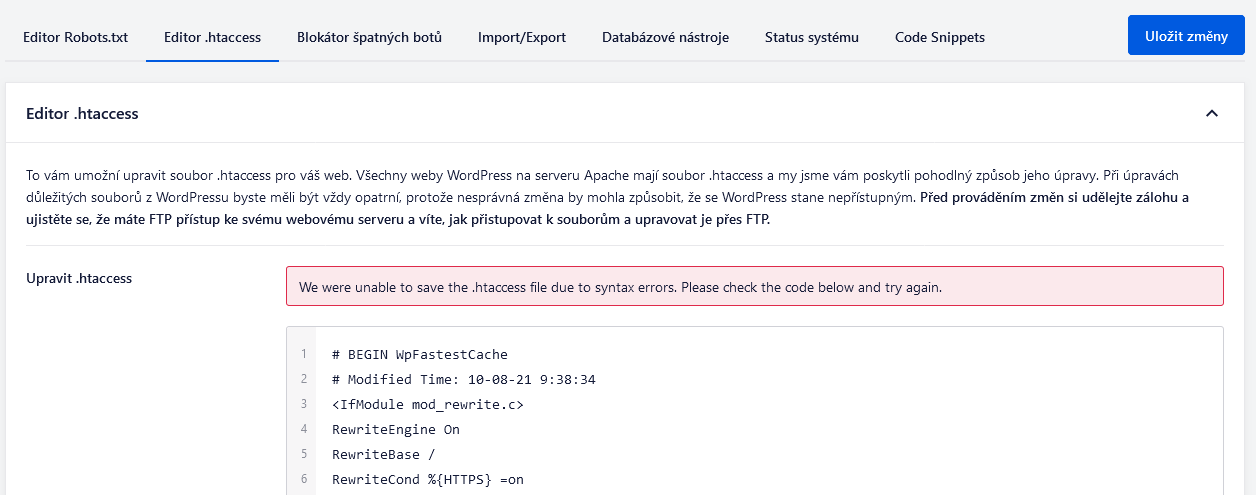The width and height of the screenshot is (1256, 495).
Task: Collapse the Editor .htaccess panel chevron
Action: point(1212,114)
